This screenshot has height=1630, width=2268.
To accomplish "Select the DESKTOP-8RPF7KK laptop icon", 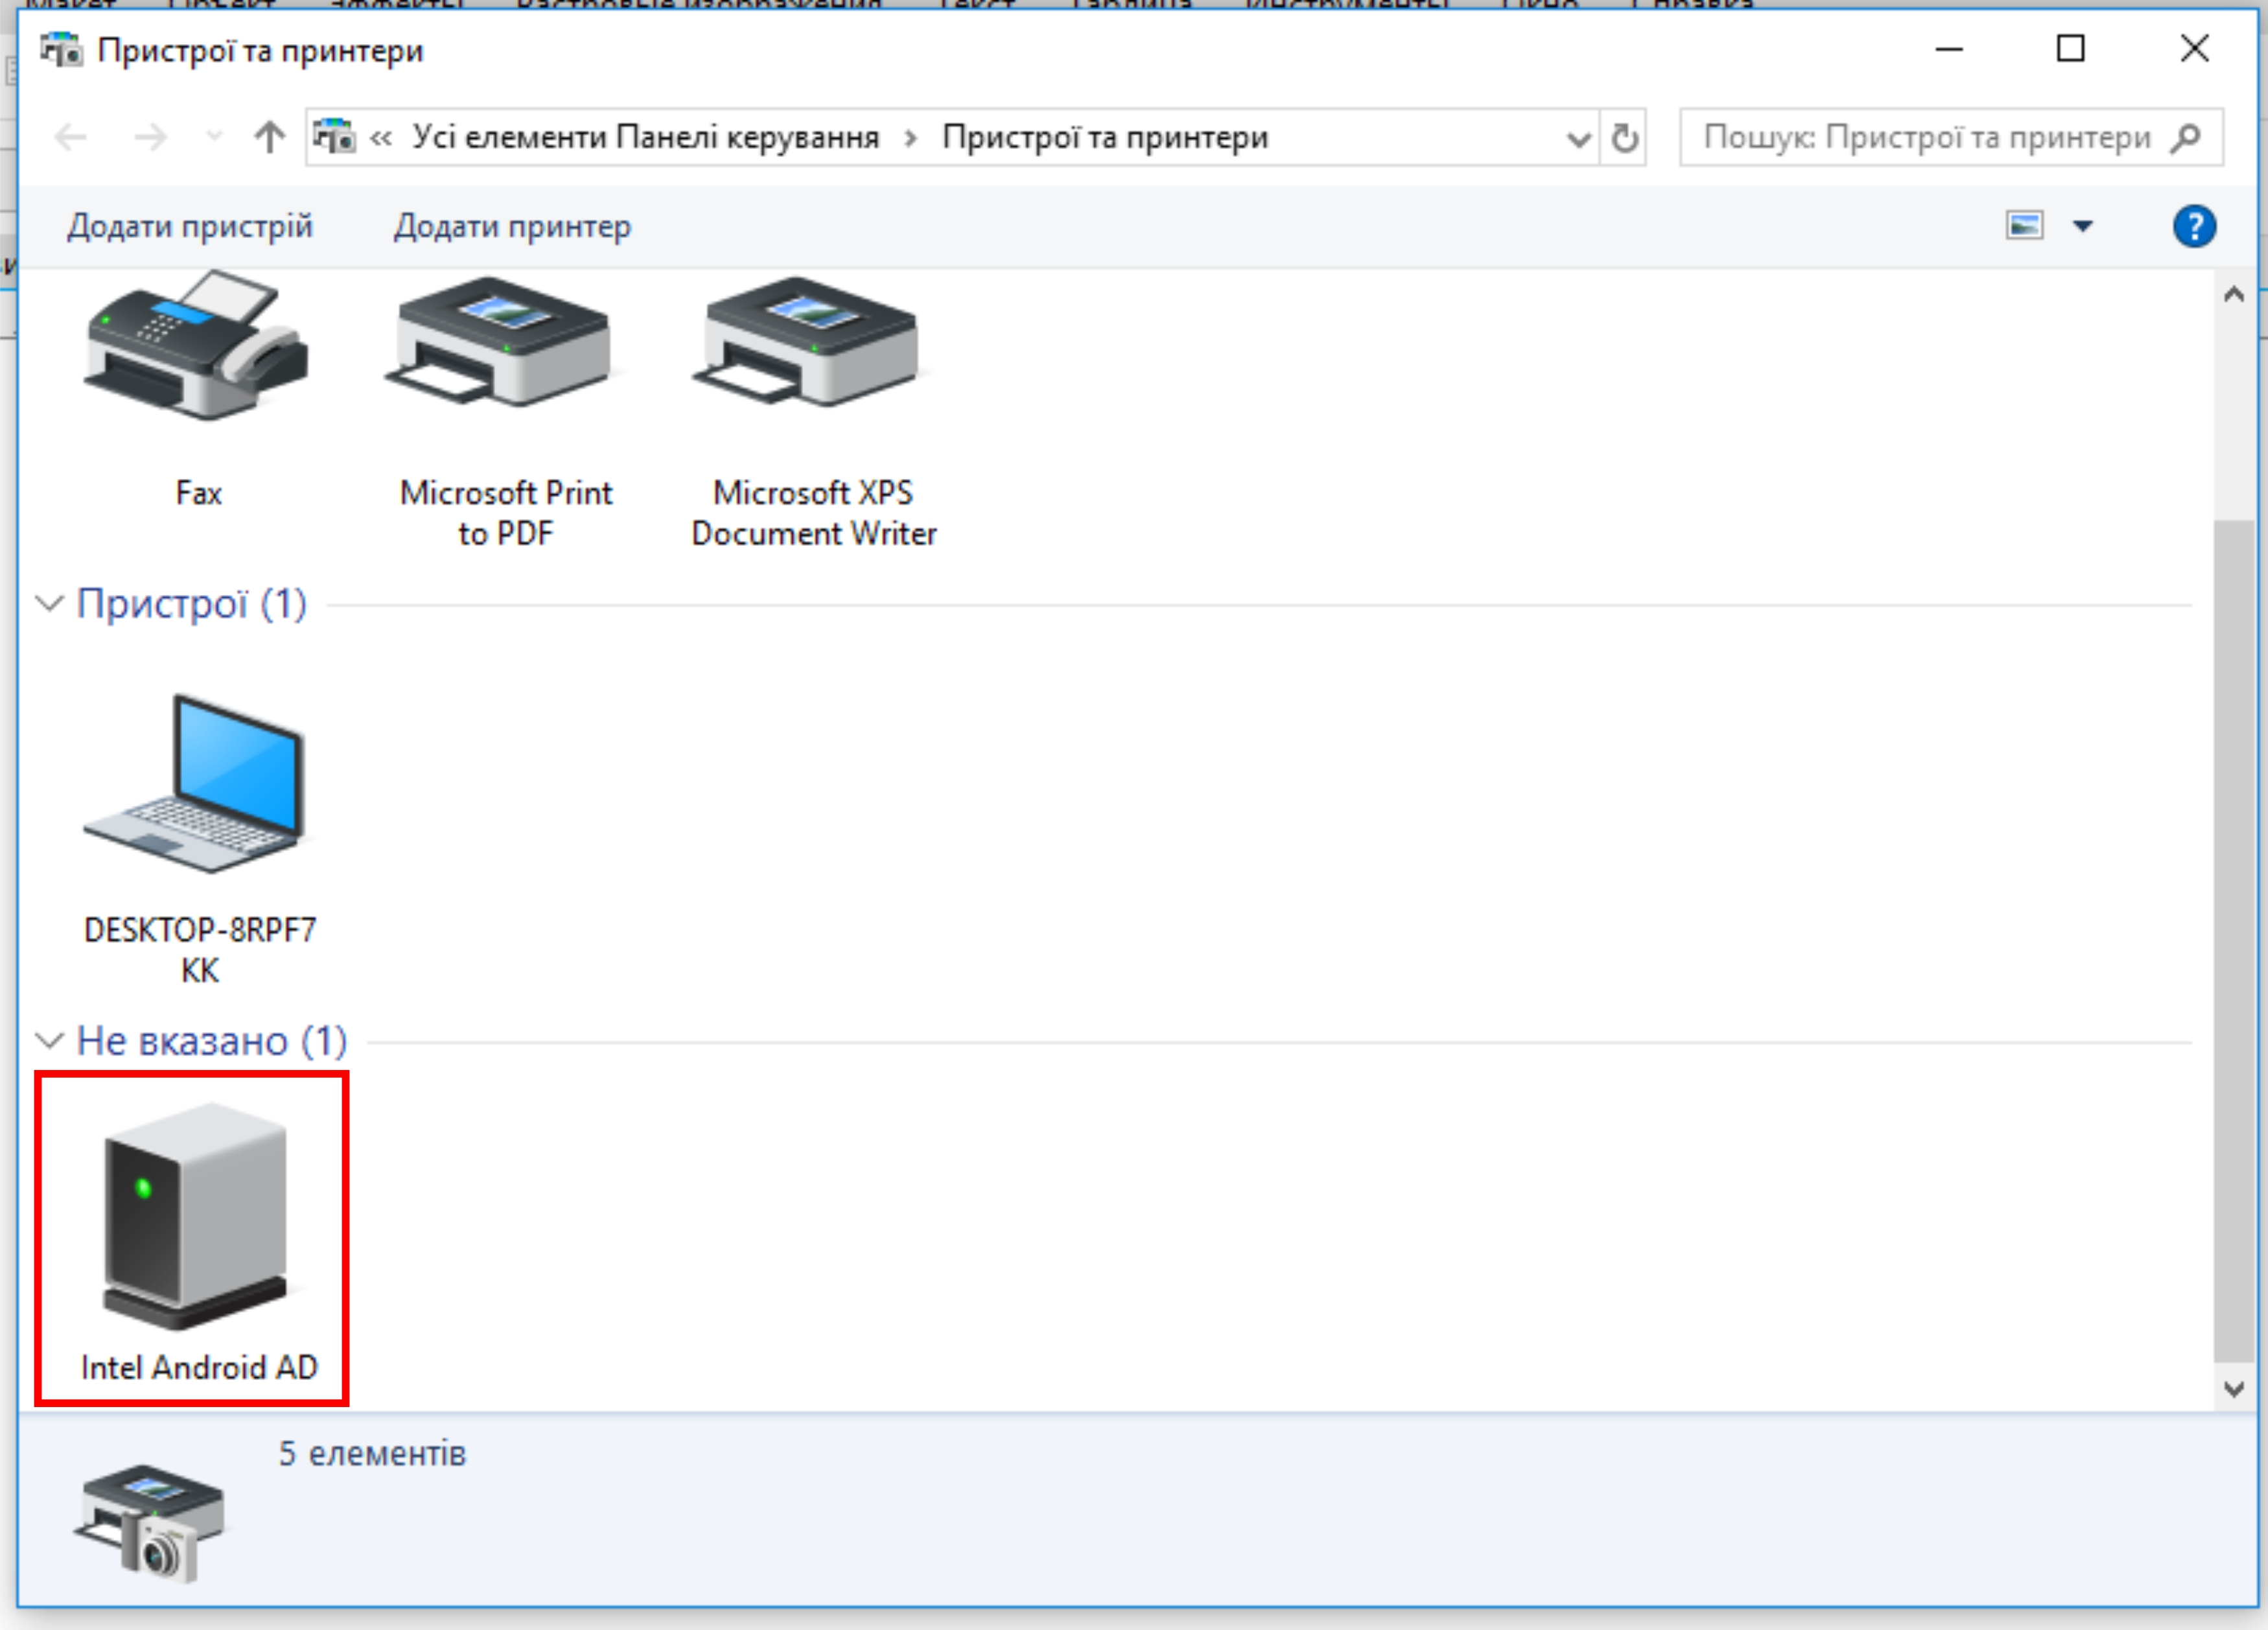I will (197, 785).
